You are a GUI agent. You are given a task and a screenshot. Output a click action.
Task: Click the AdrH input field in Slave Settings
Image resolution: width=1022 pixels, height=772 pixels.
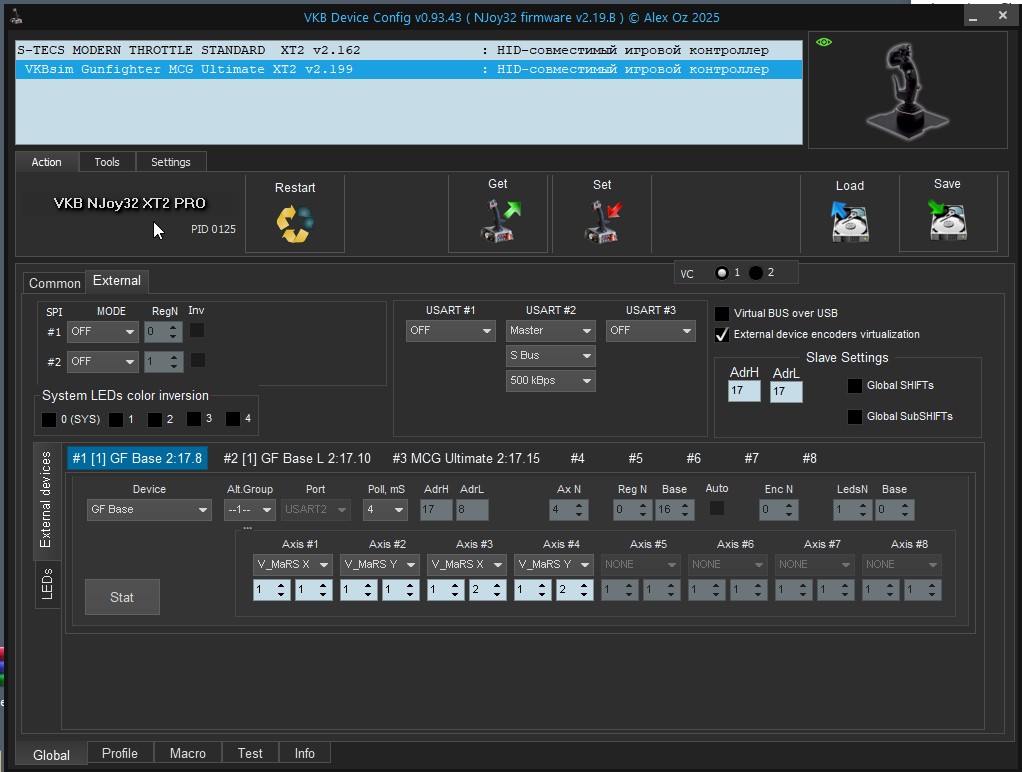(744, 391)
